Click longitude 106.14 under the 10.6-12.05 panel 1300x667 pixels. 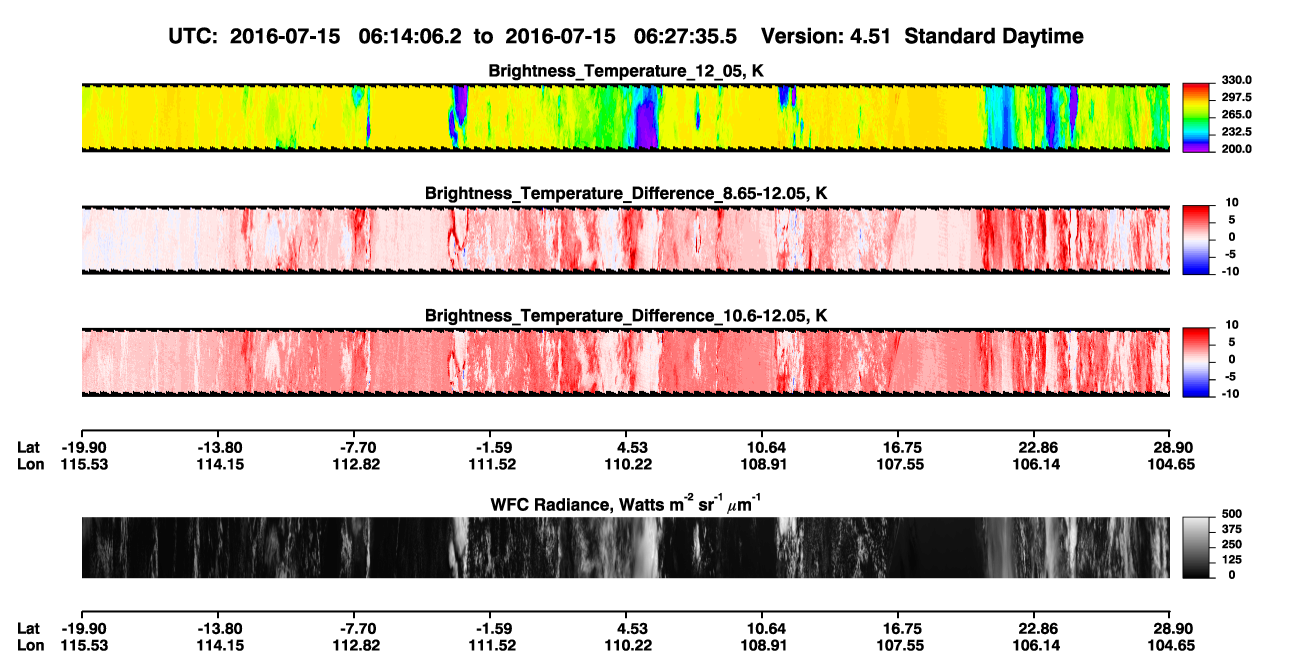1036,464
